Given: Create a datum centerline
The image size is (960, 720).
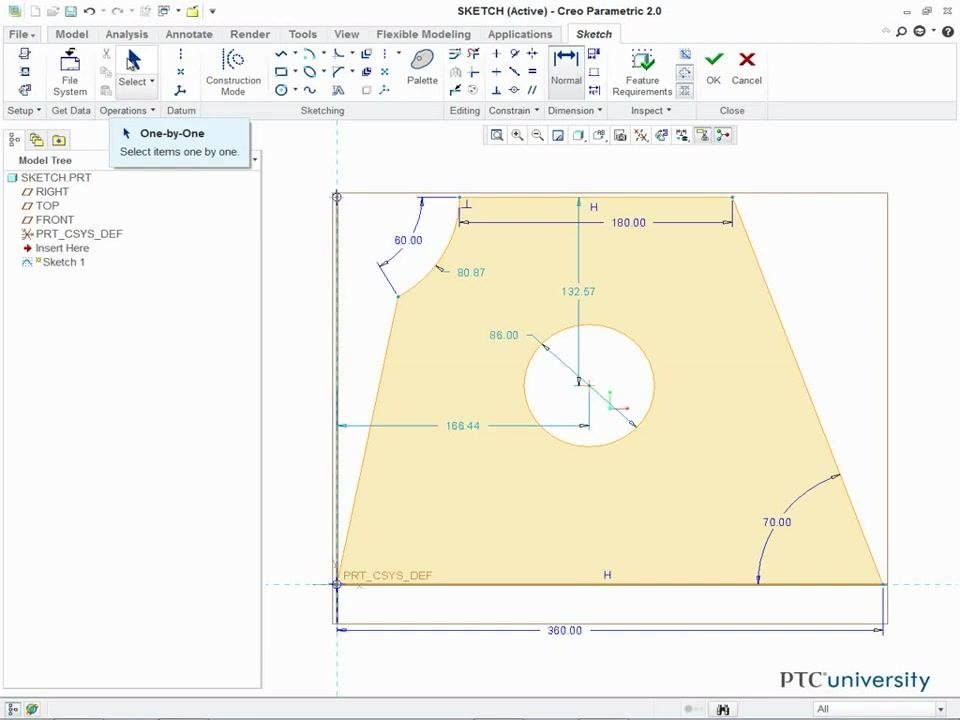Looking at the screenshot, I should [x=180, y=54].
